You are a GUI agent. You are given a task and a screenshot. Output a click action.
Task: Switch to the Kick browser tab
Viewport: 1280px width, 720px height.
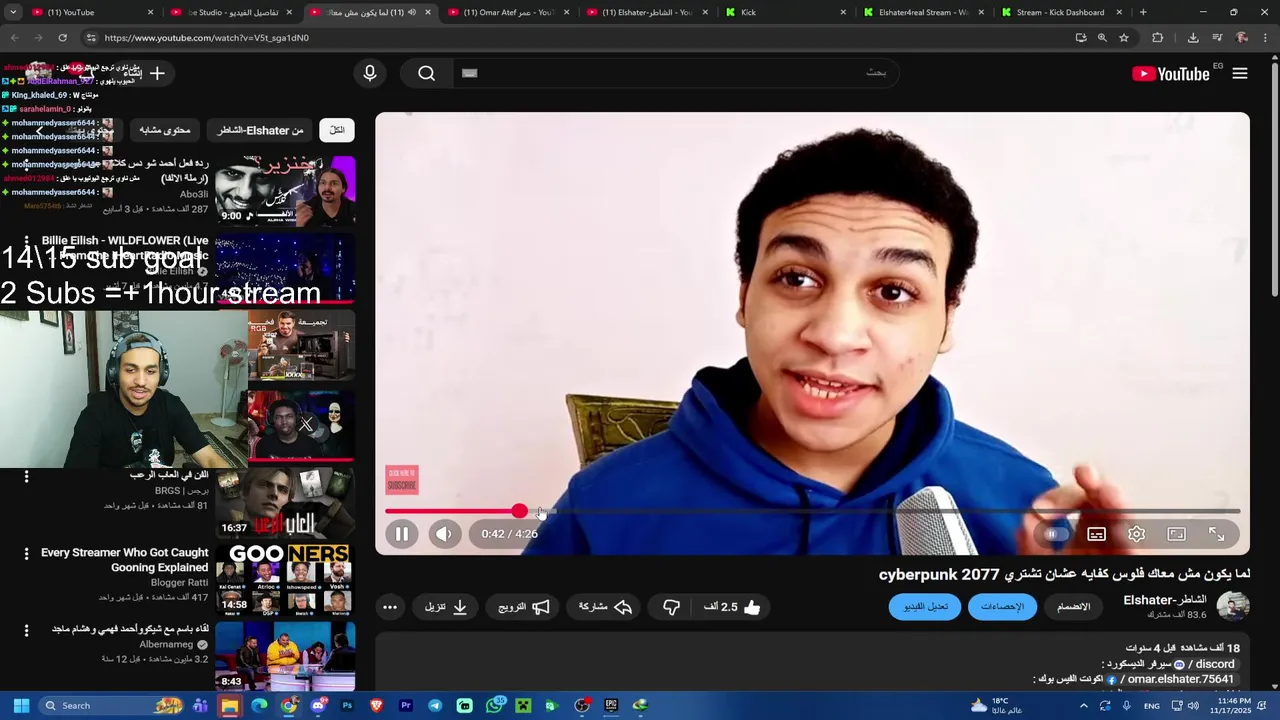tap(786, 12)
